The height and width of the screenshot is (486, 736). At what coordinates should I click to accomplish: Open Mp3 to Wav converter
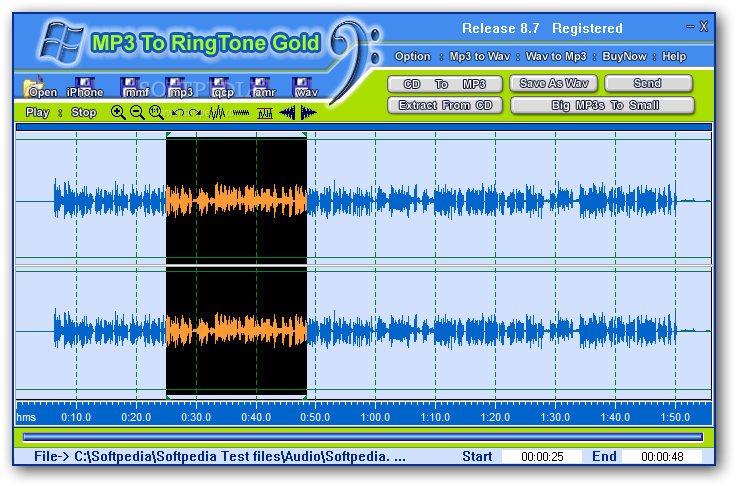tap(480, 56)
